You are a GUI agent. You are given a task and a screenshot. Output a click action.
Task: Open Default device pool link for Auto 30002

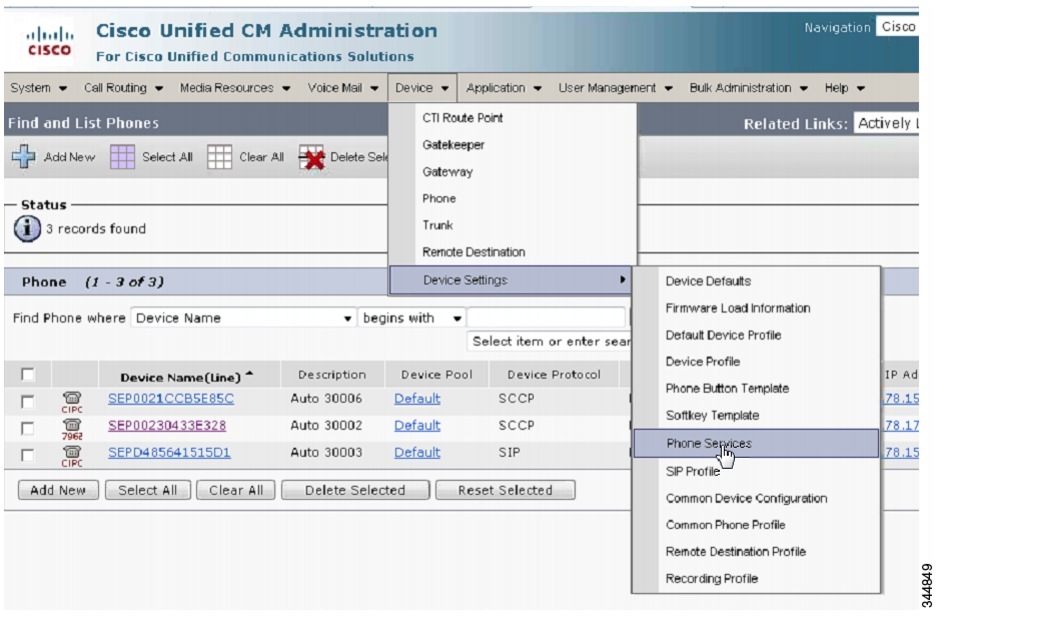tap(417, 426)
